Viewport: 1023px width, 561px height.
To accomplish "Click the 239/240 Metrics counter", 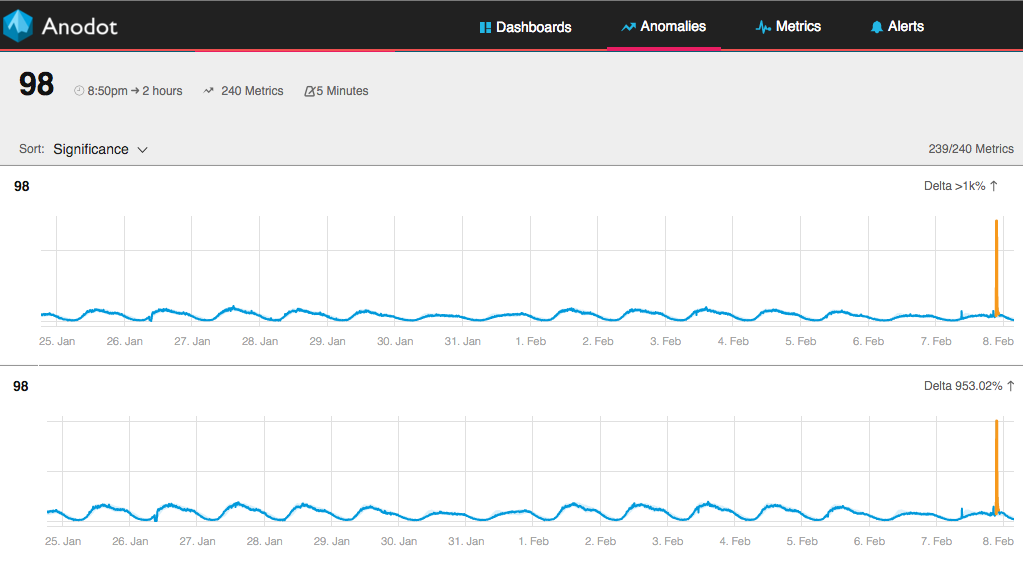I will (971, 149).
